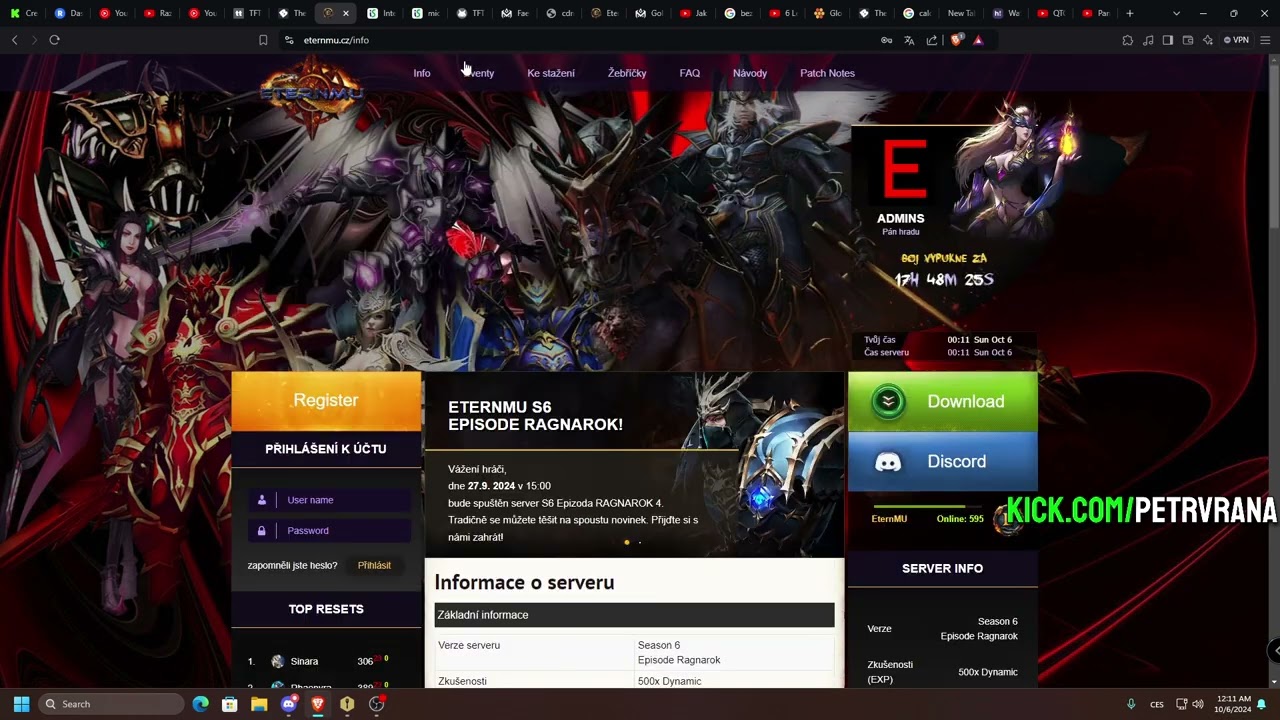This screenshot has width=1280, height=720.
Task: Toggle the Brave VPN button
Action: [x=1237, y=40]
